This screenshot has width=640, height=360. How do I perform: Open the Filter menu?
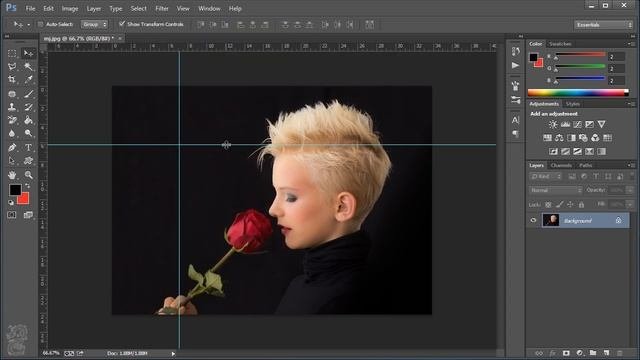pos(162,9)
